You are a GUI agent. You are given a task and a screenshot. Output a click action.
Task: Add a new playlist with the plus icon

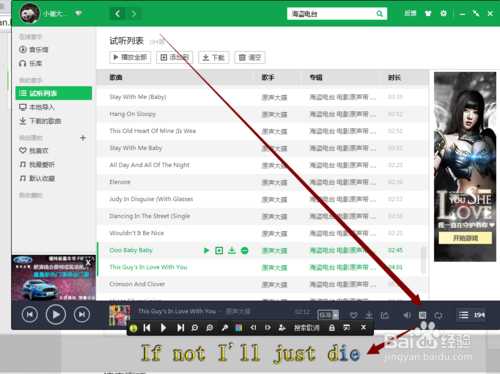(83, 138)
